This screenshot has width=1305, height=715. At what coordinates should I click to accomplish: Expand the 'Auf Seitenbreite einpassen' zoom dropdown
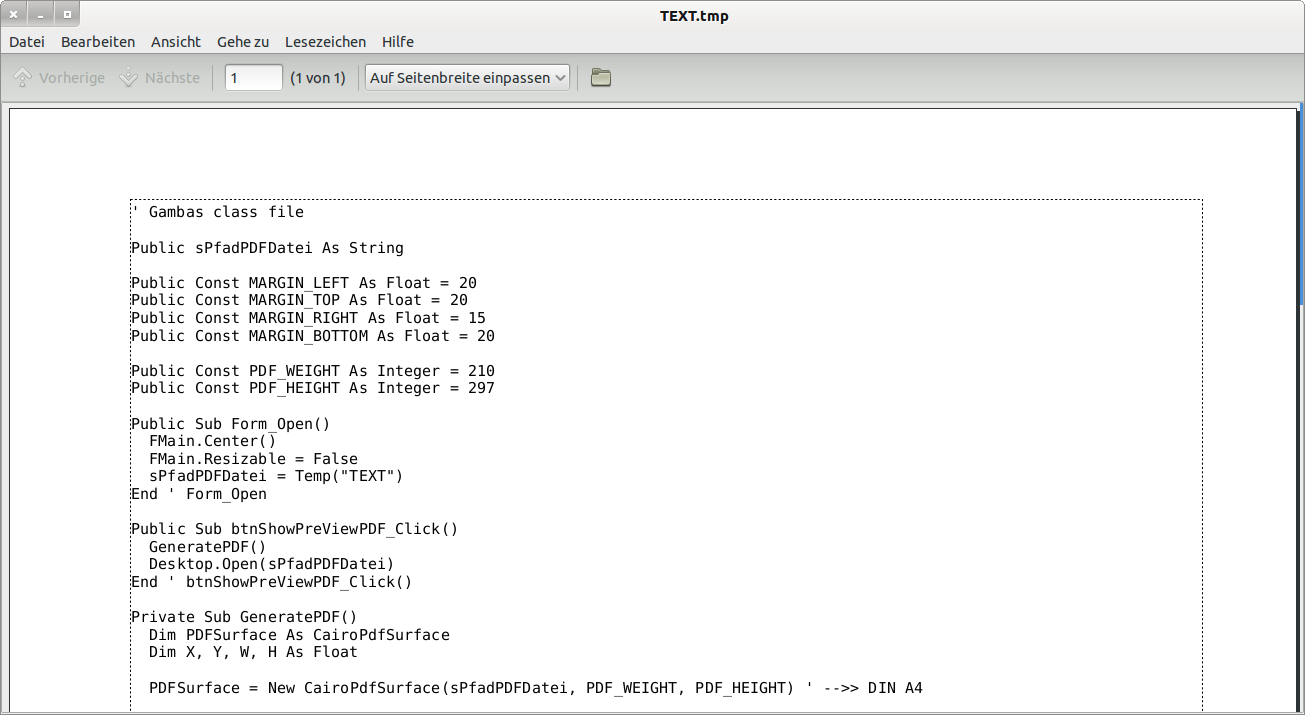pos(468,78)
